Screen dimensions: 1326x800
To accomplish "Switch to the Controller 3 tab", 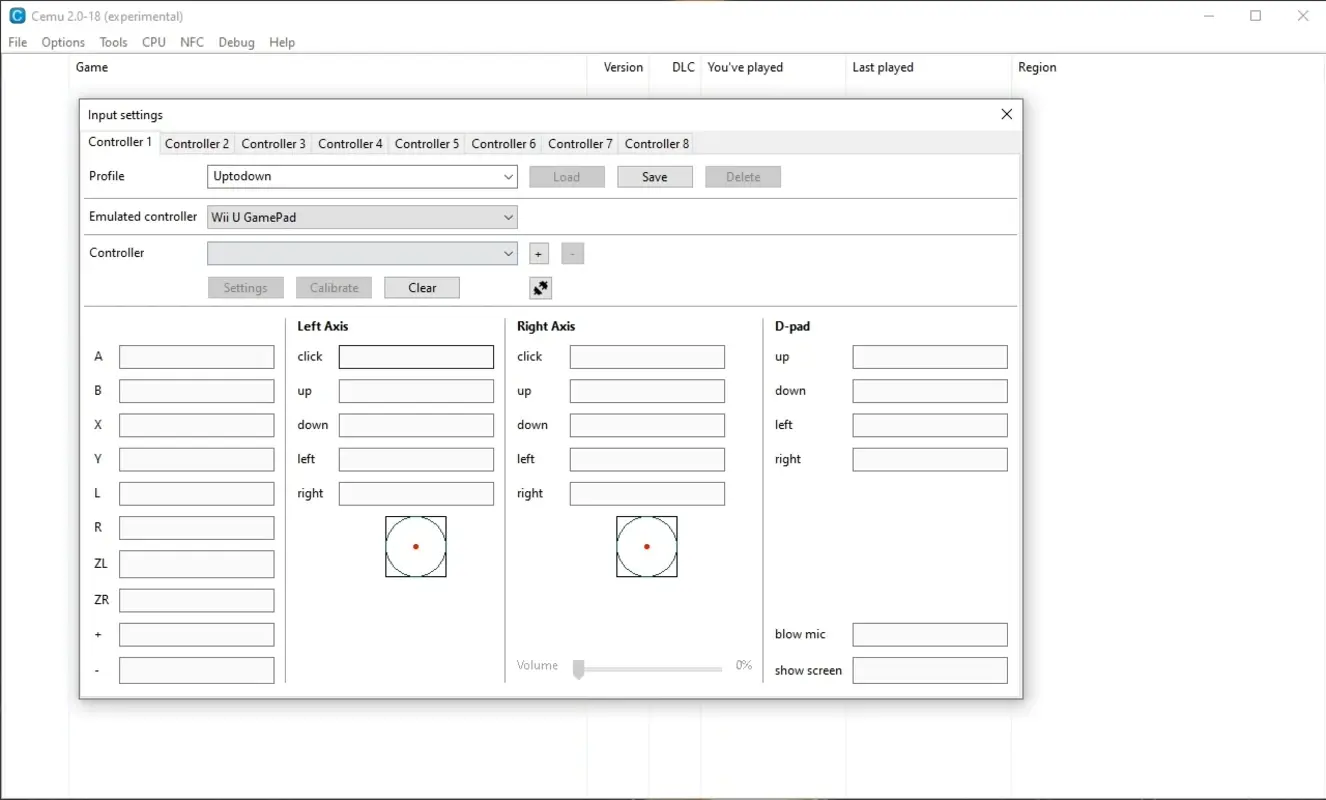I will (x=273, y=143).
